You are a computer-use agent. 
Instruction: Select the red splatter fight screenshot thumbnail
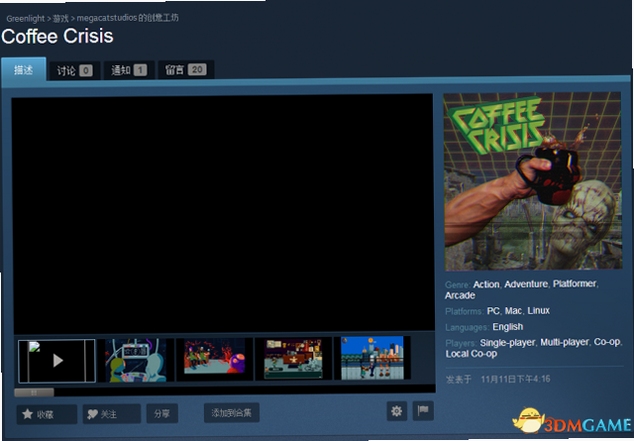coord(214,356)
